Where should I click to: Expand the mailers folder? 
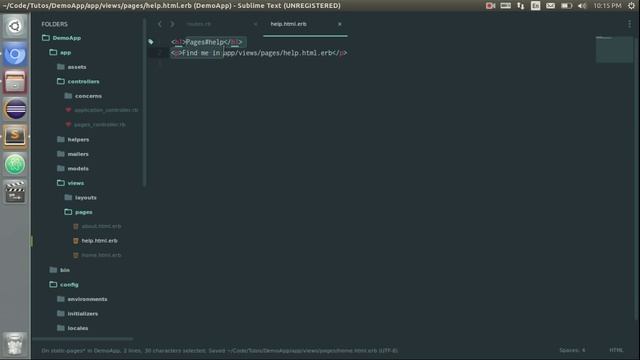point(73,154)
